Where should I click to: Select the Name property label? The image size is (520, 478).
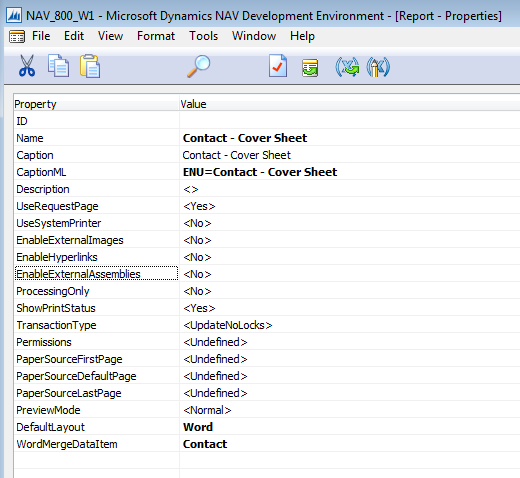[x=30, y=138]
